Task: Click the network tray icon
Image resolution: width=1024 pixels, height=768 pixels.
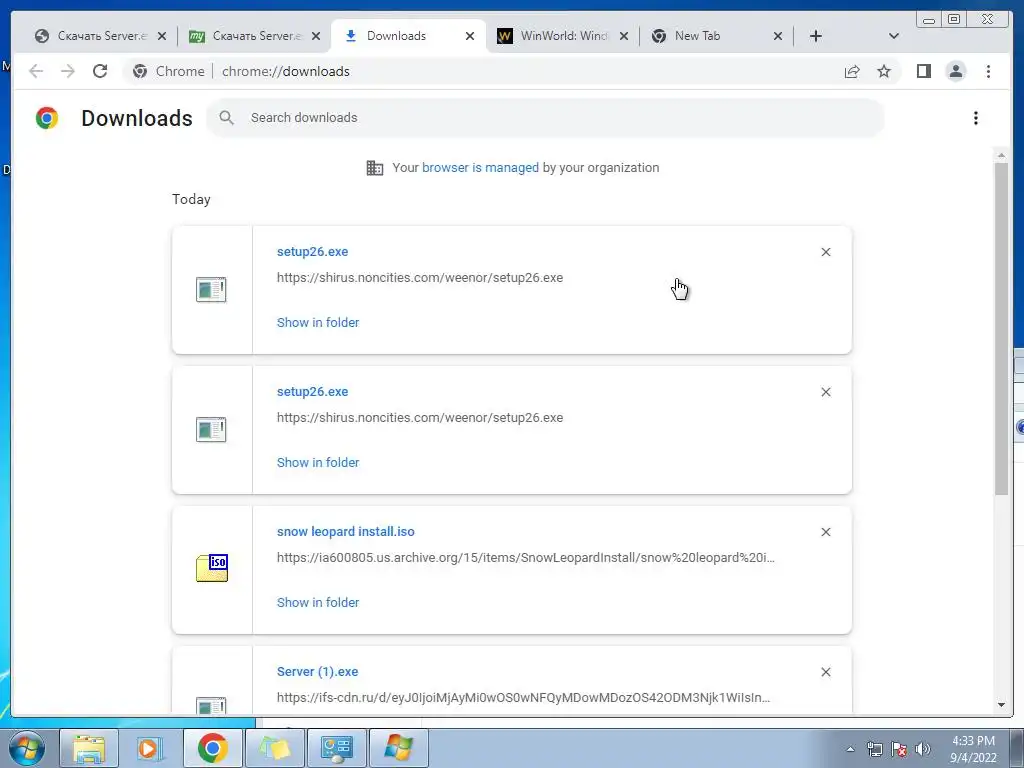Action: click(874, 749)
